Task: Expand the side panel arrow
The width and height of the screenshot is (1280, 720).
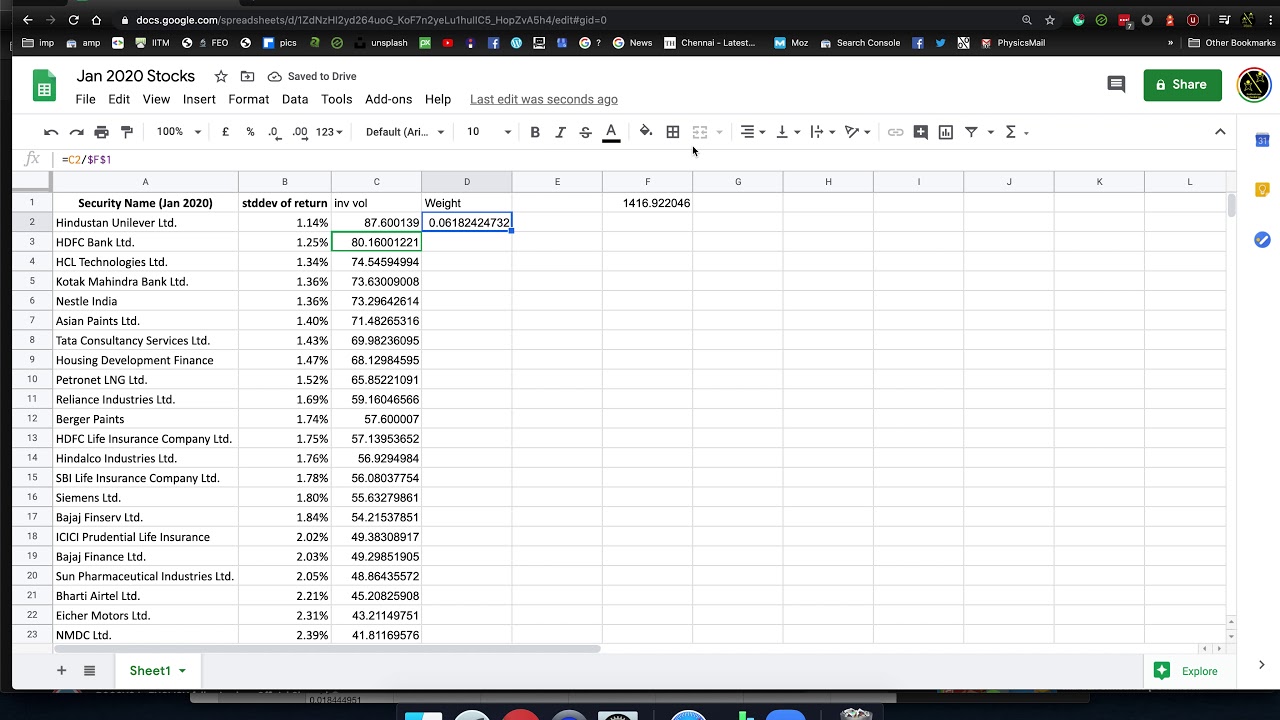Action: pos(1261,665)
